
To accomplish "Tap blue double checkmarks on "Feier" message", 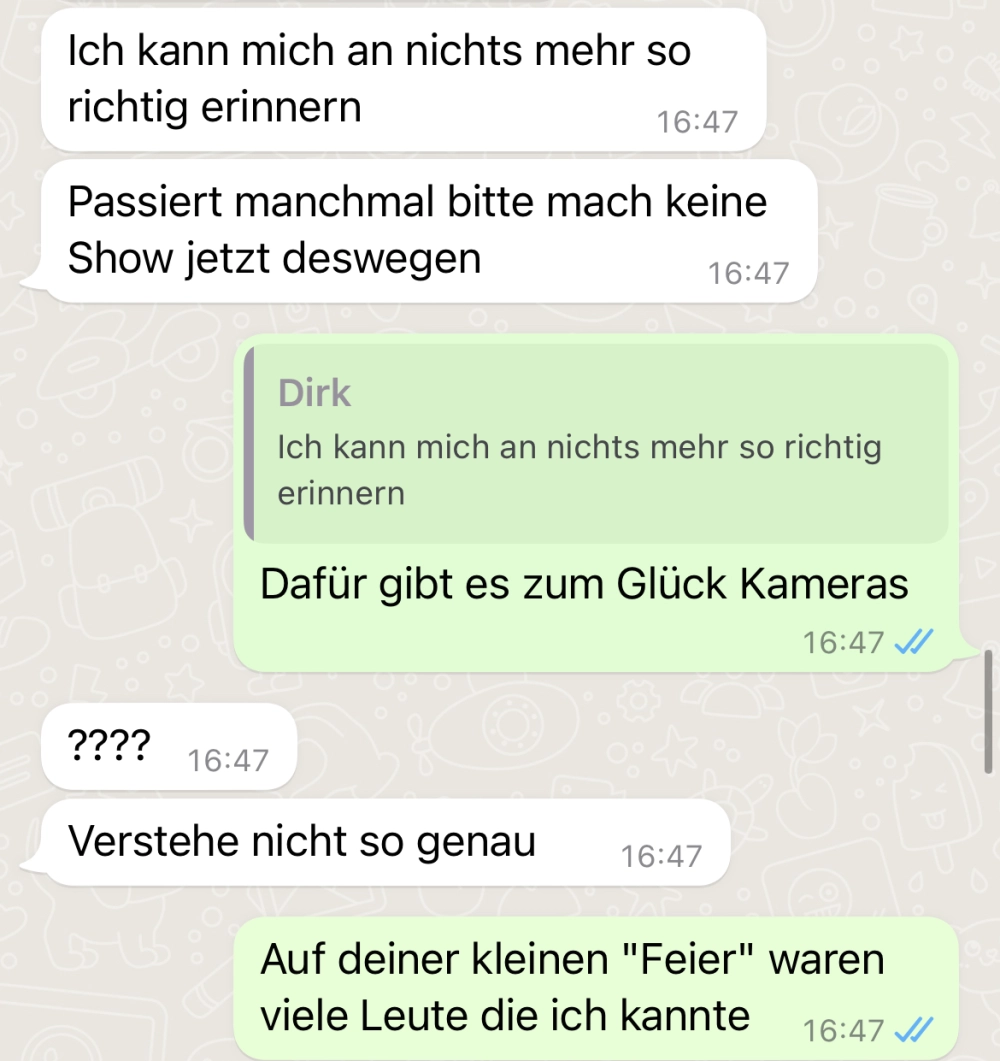I will [x=913, y=1030].
